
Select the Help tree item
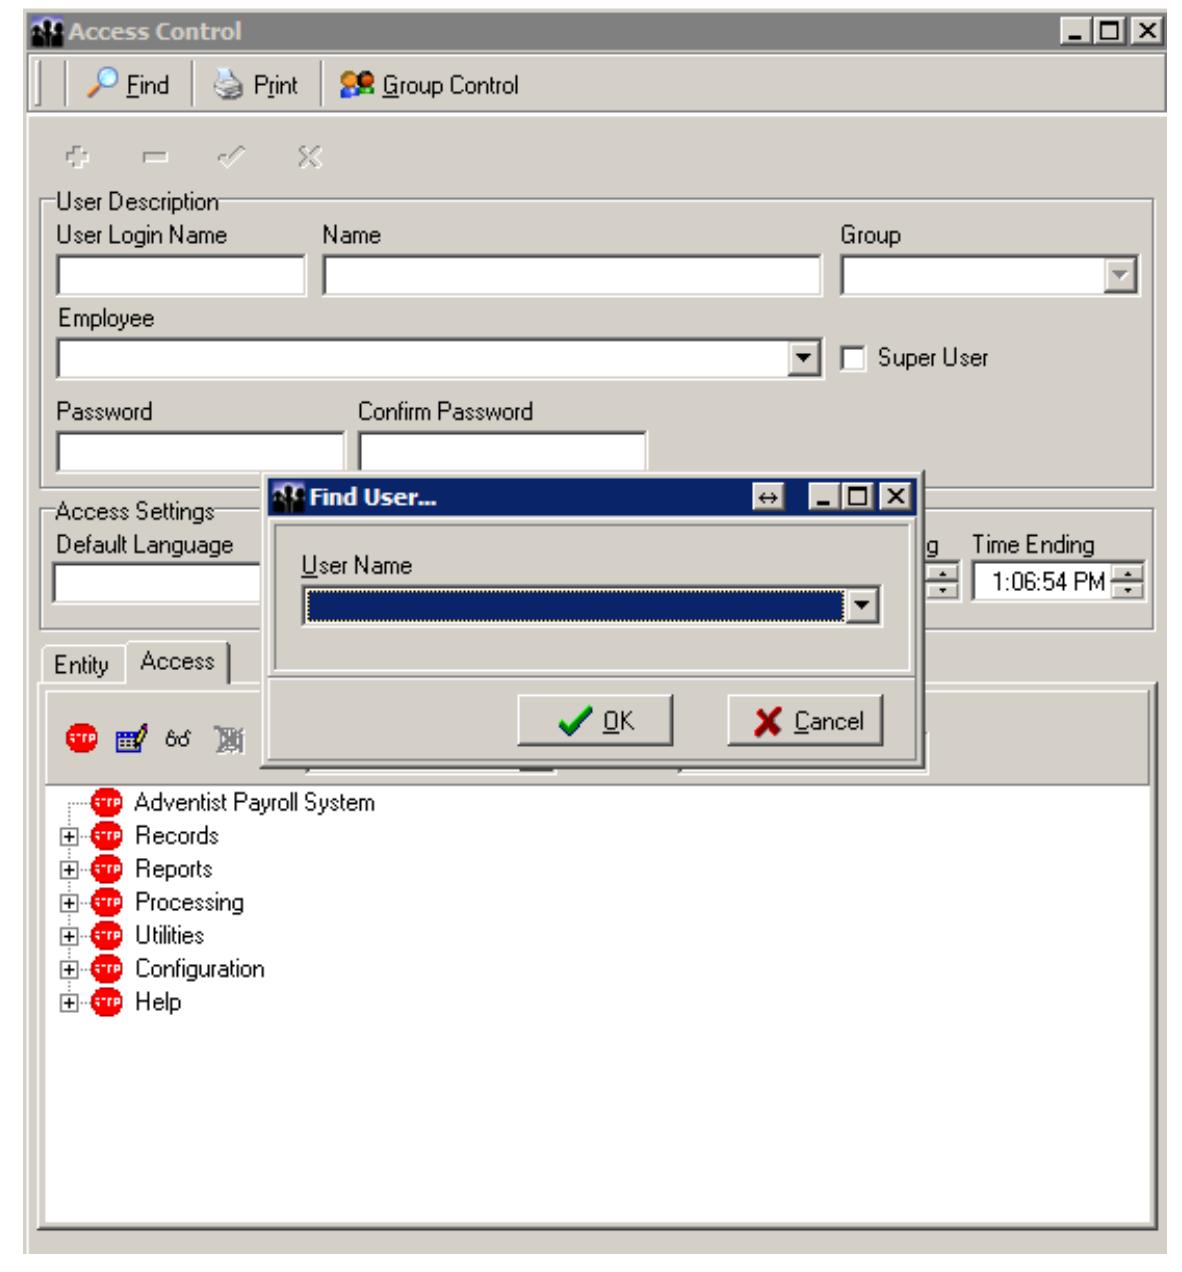point(158,1002)
